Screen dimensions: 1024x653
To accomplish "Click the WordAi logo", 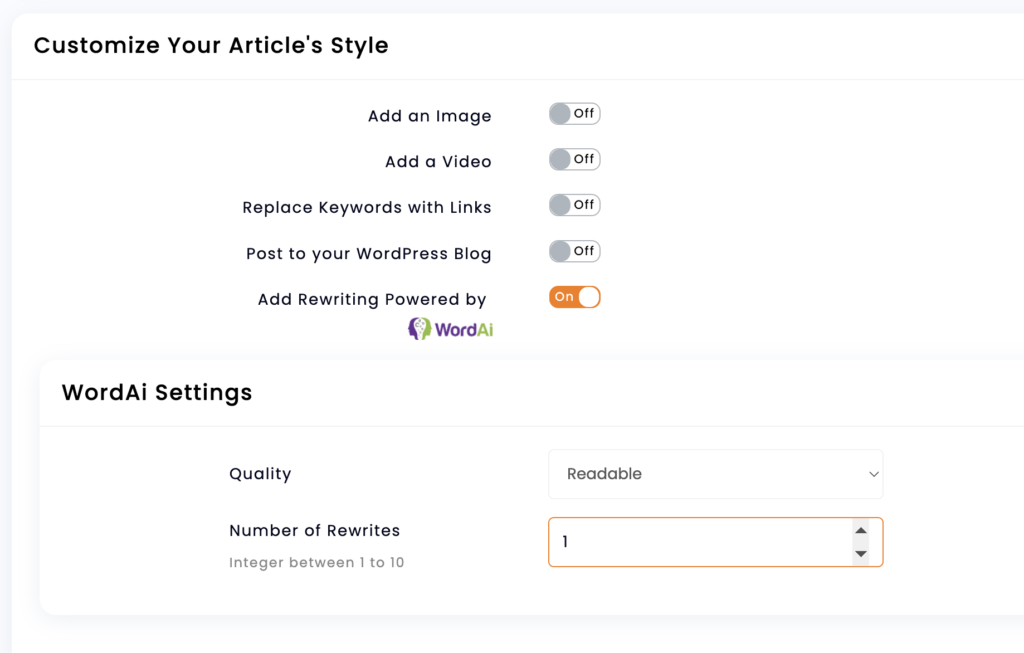I will (x=451, y=329).
